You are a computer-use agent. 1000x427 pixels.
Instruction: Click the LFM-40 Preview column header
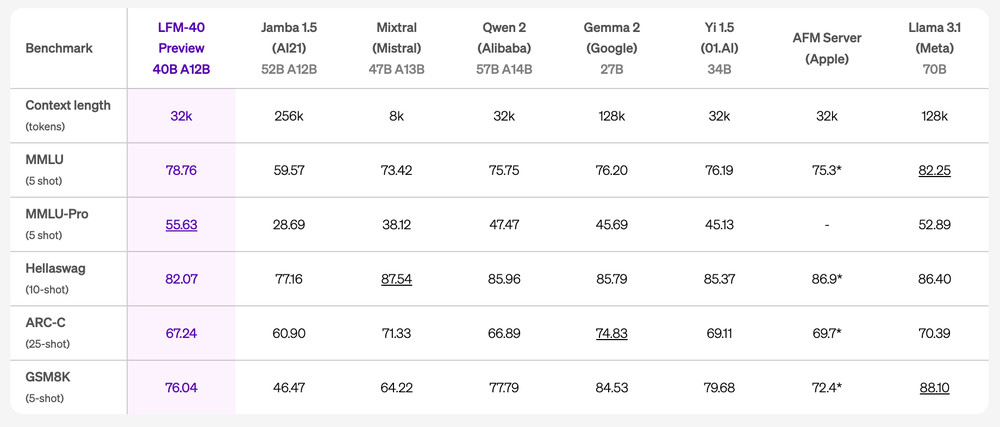tap(181, 48)
